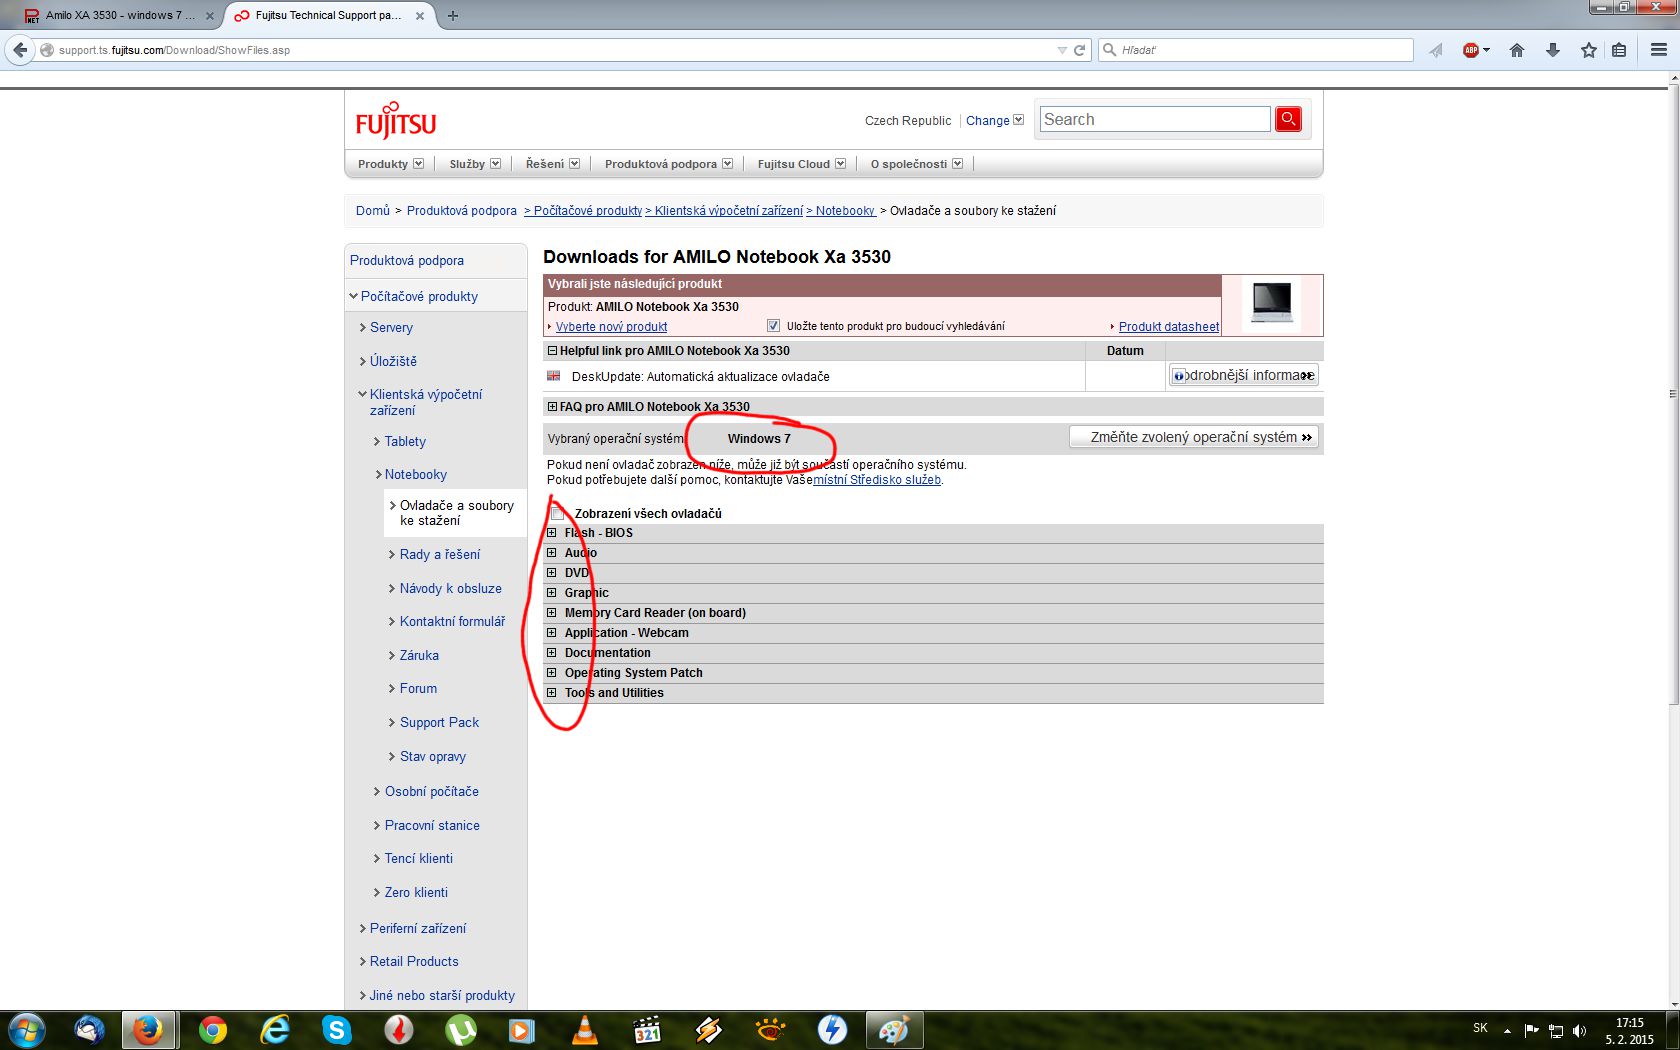Open the Produktová podpora menu

669,164
